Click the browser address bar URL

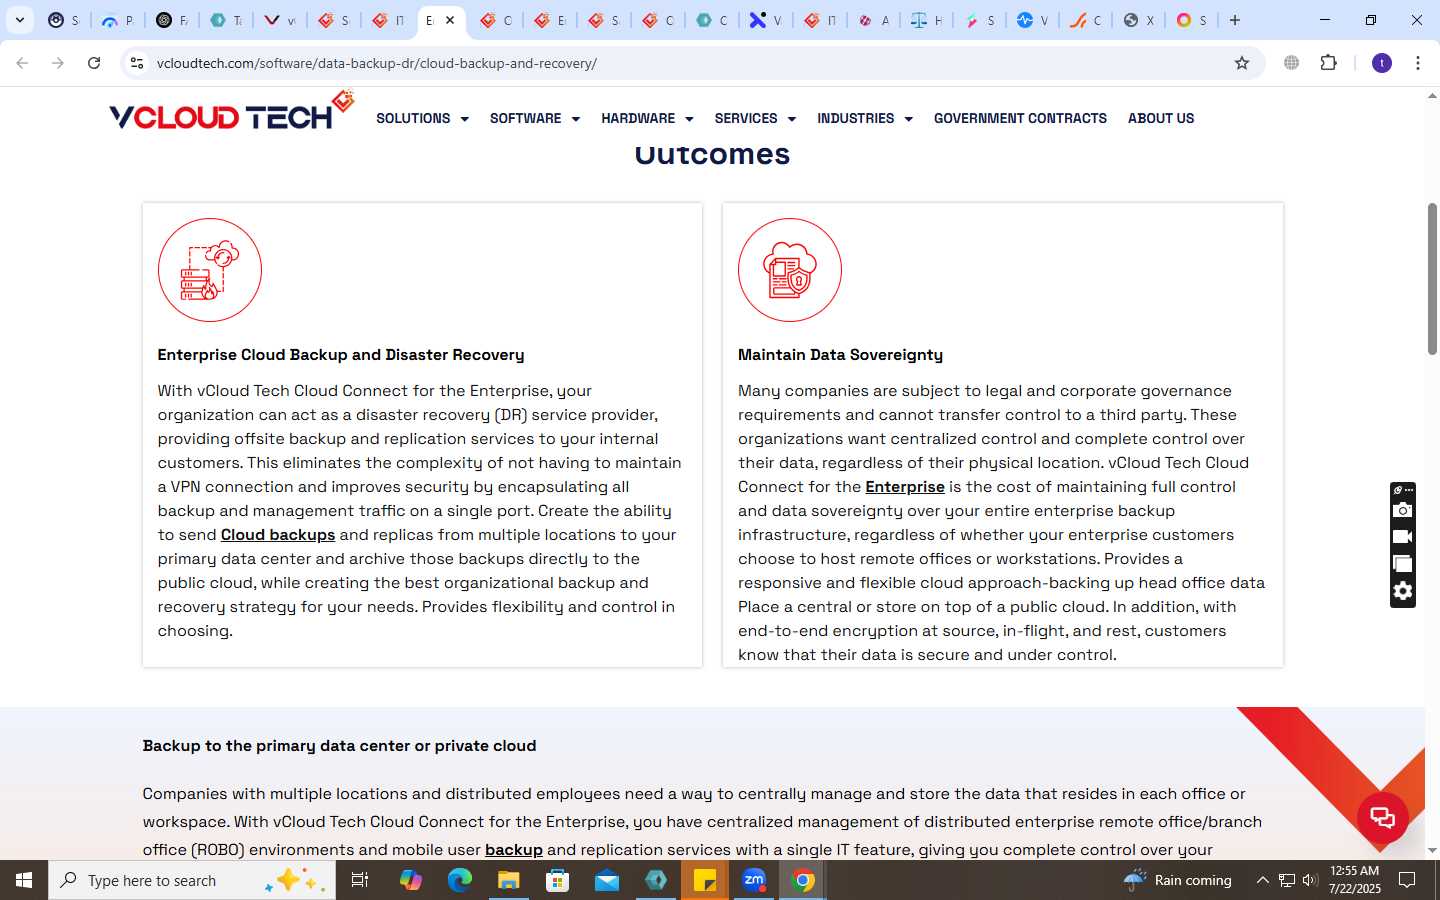(x=377, y=63)
